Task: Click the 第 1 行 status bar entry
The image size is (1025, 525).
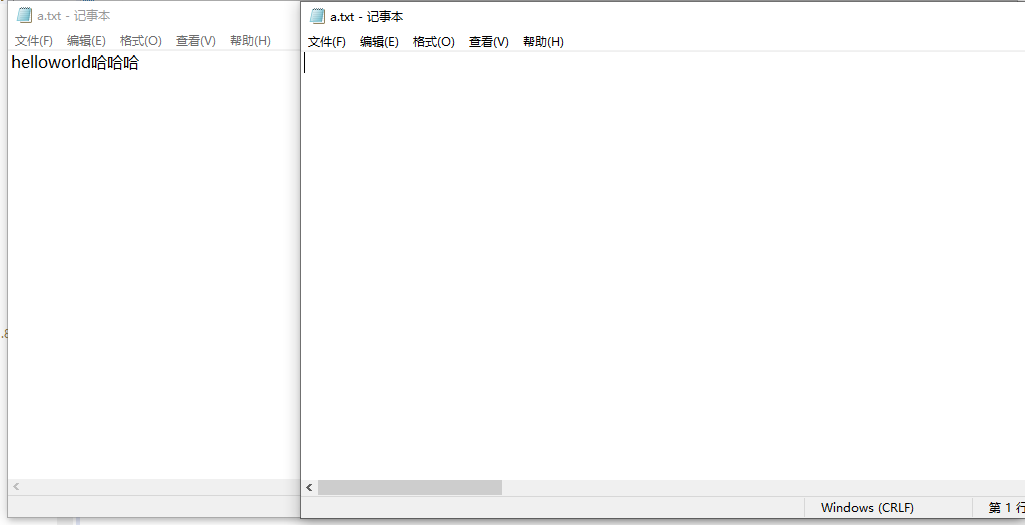Action: tap(1006, 508)
